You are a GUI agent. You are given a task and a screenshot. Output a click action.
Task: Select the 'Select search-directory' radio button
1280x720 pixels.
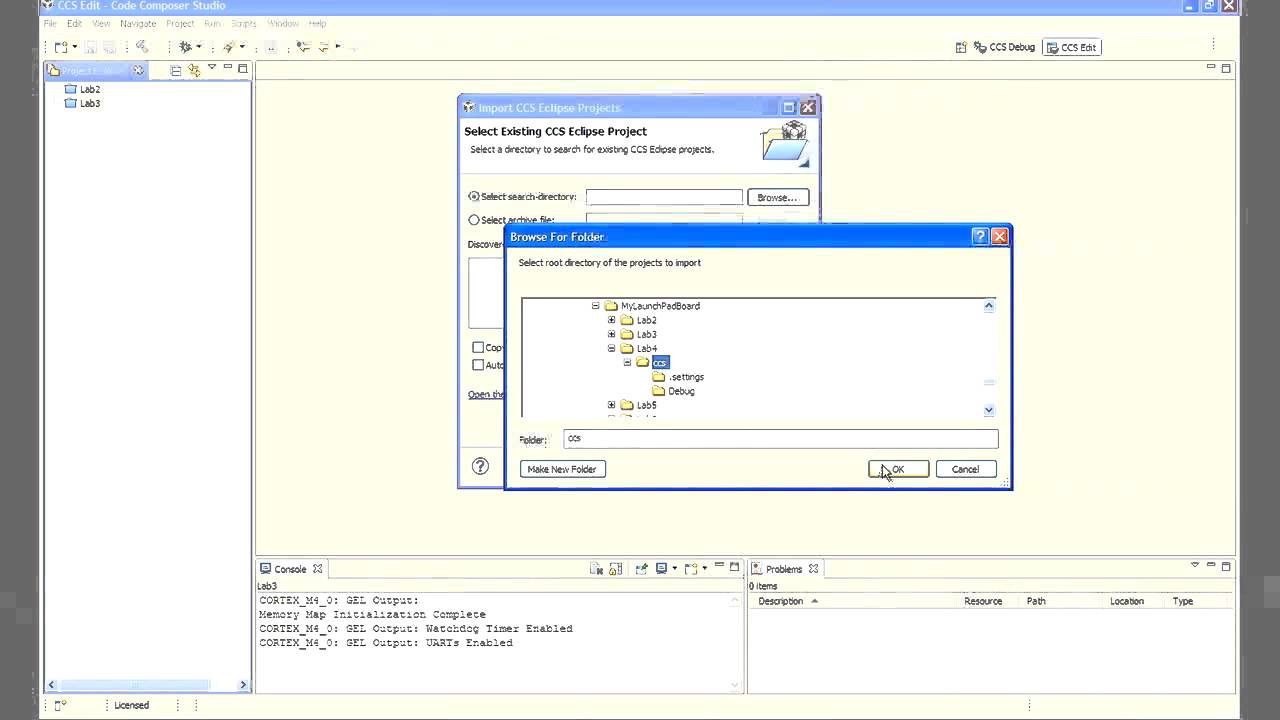tap(474, 197)
